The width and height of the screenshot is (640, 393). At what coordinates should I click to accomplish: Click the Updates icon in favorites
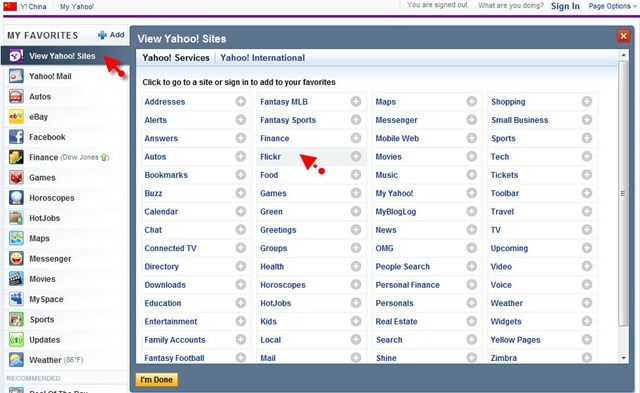(16, 340)
